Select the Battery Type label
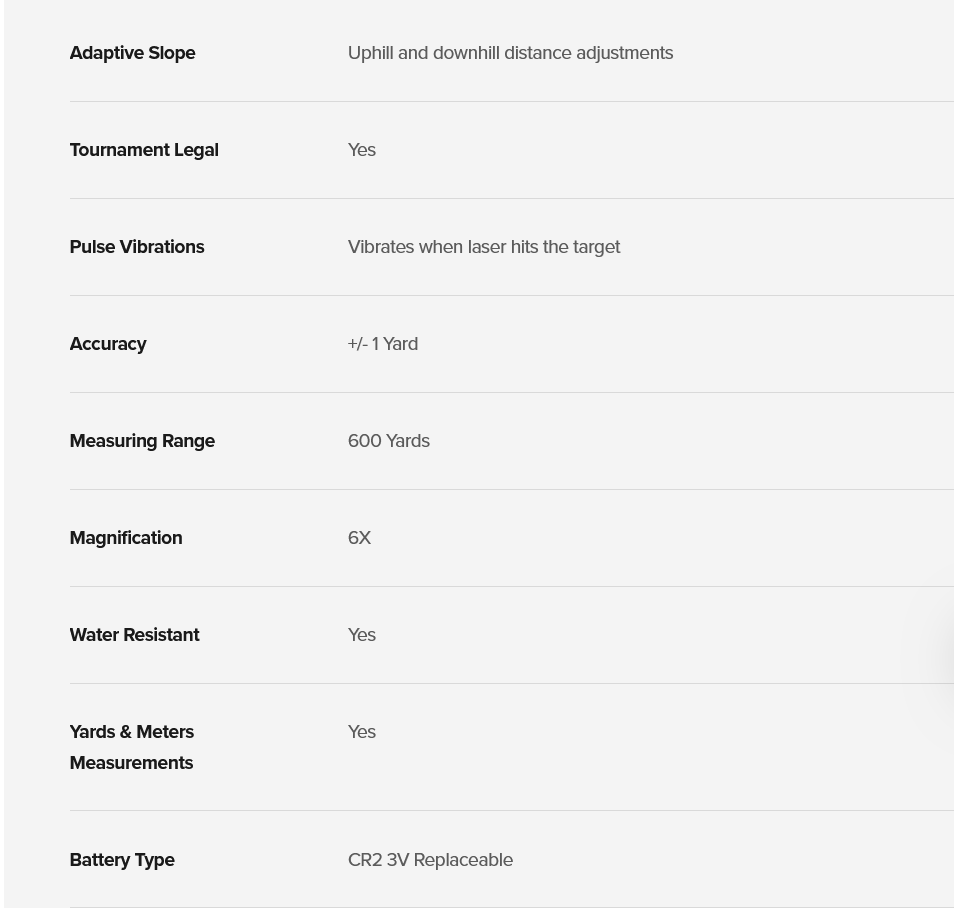This screenshot has height=908, width=954. pos(122,860)
